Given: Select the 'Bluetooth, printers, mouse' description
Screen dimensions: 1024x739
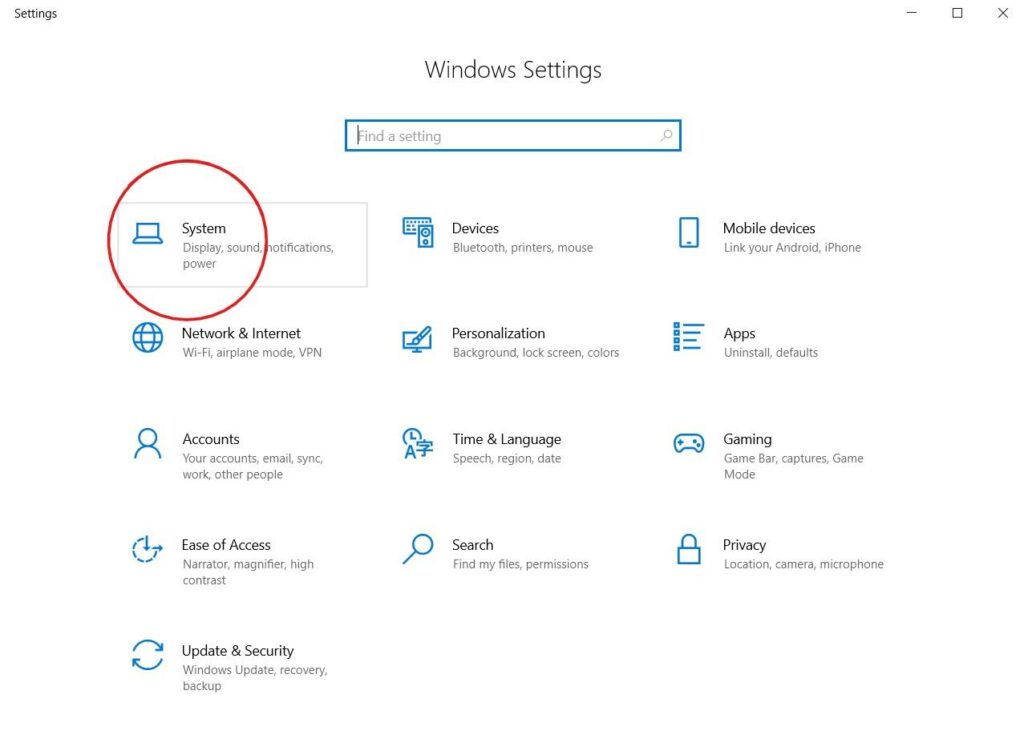Looking at the screenshot, I should pyautogui.click(x=523, y=248).
